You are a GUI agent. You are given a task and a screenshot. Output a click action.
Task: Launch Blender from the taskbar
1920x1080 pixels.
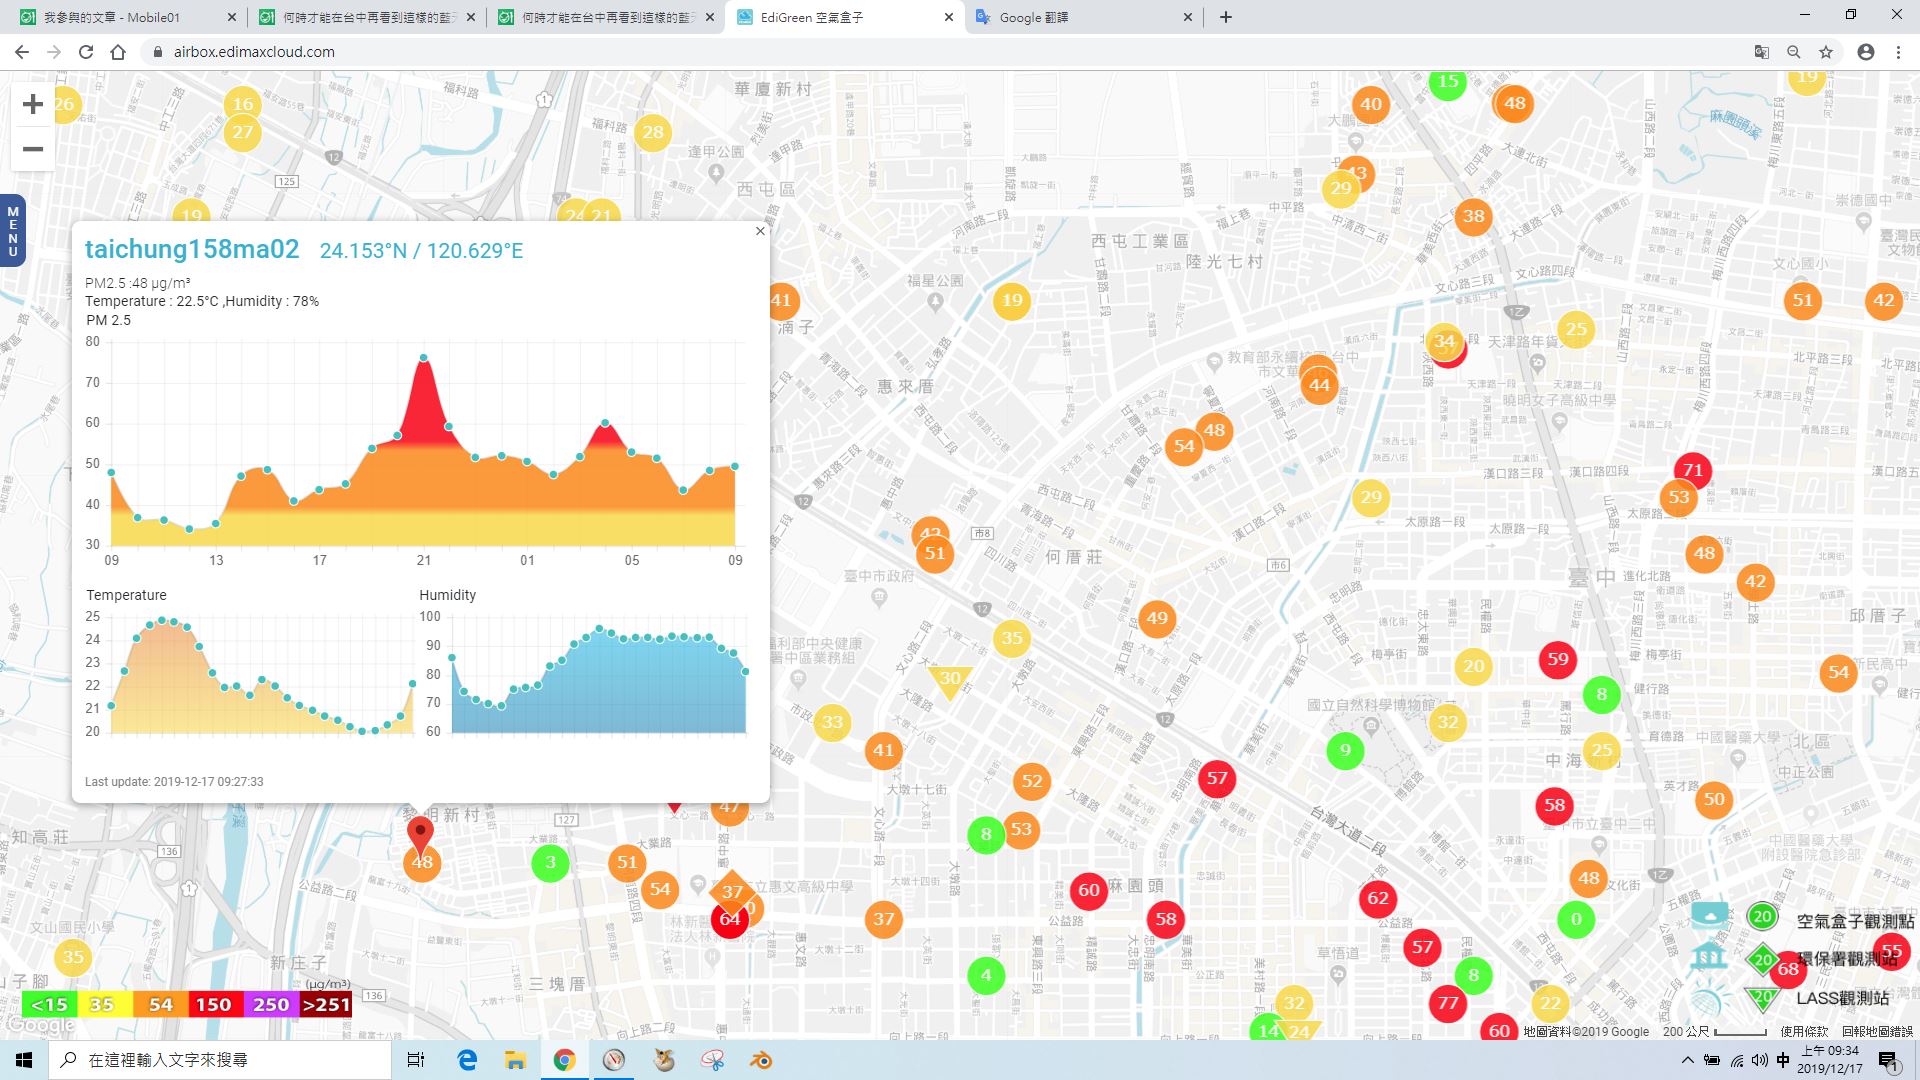761,1060
